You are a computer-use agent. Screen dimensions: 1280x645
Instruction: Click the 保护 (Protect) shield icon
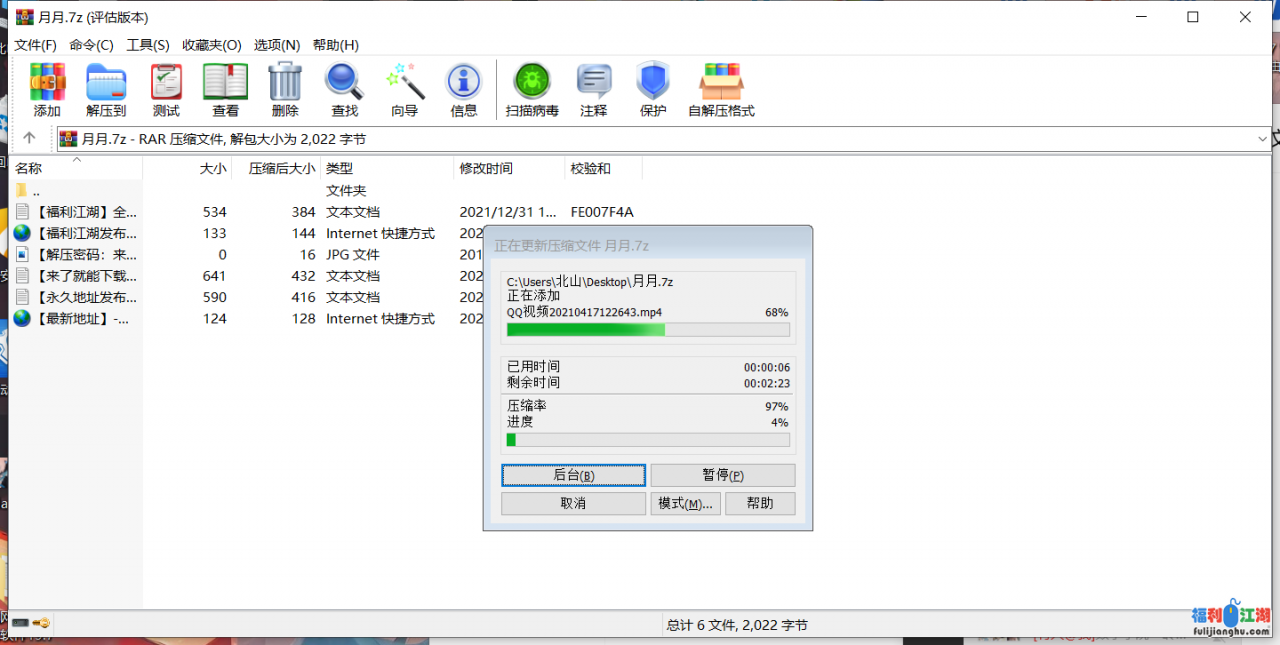pyautogui.click(x=653, y=90)
